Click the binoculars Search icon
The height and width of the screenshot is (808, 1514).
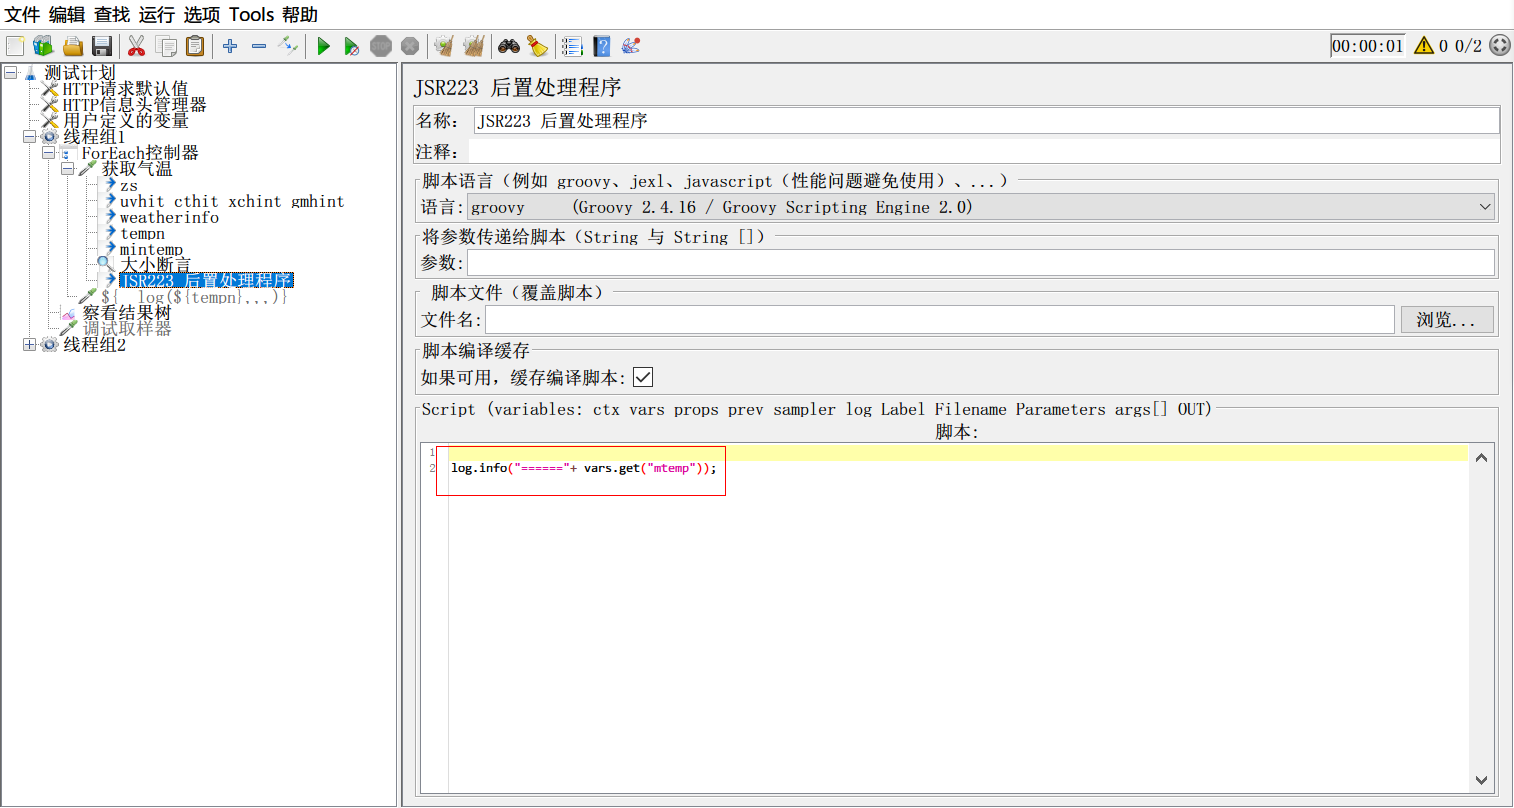509,46
